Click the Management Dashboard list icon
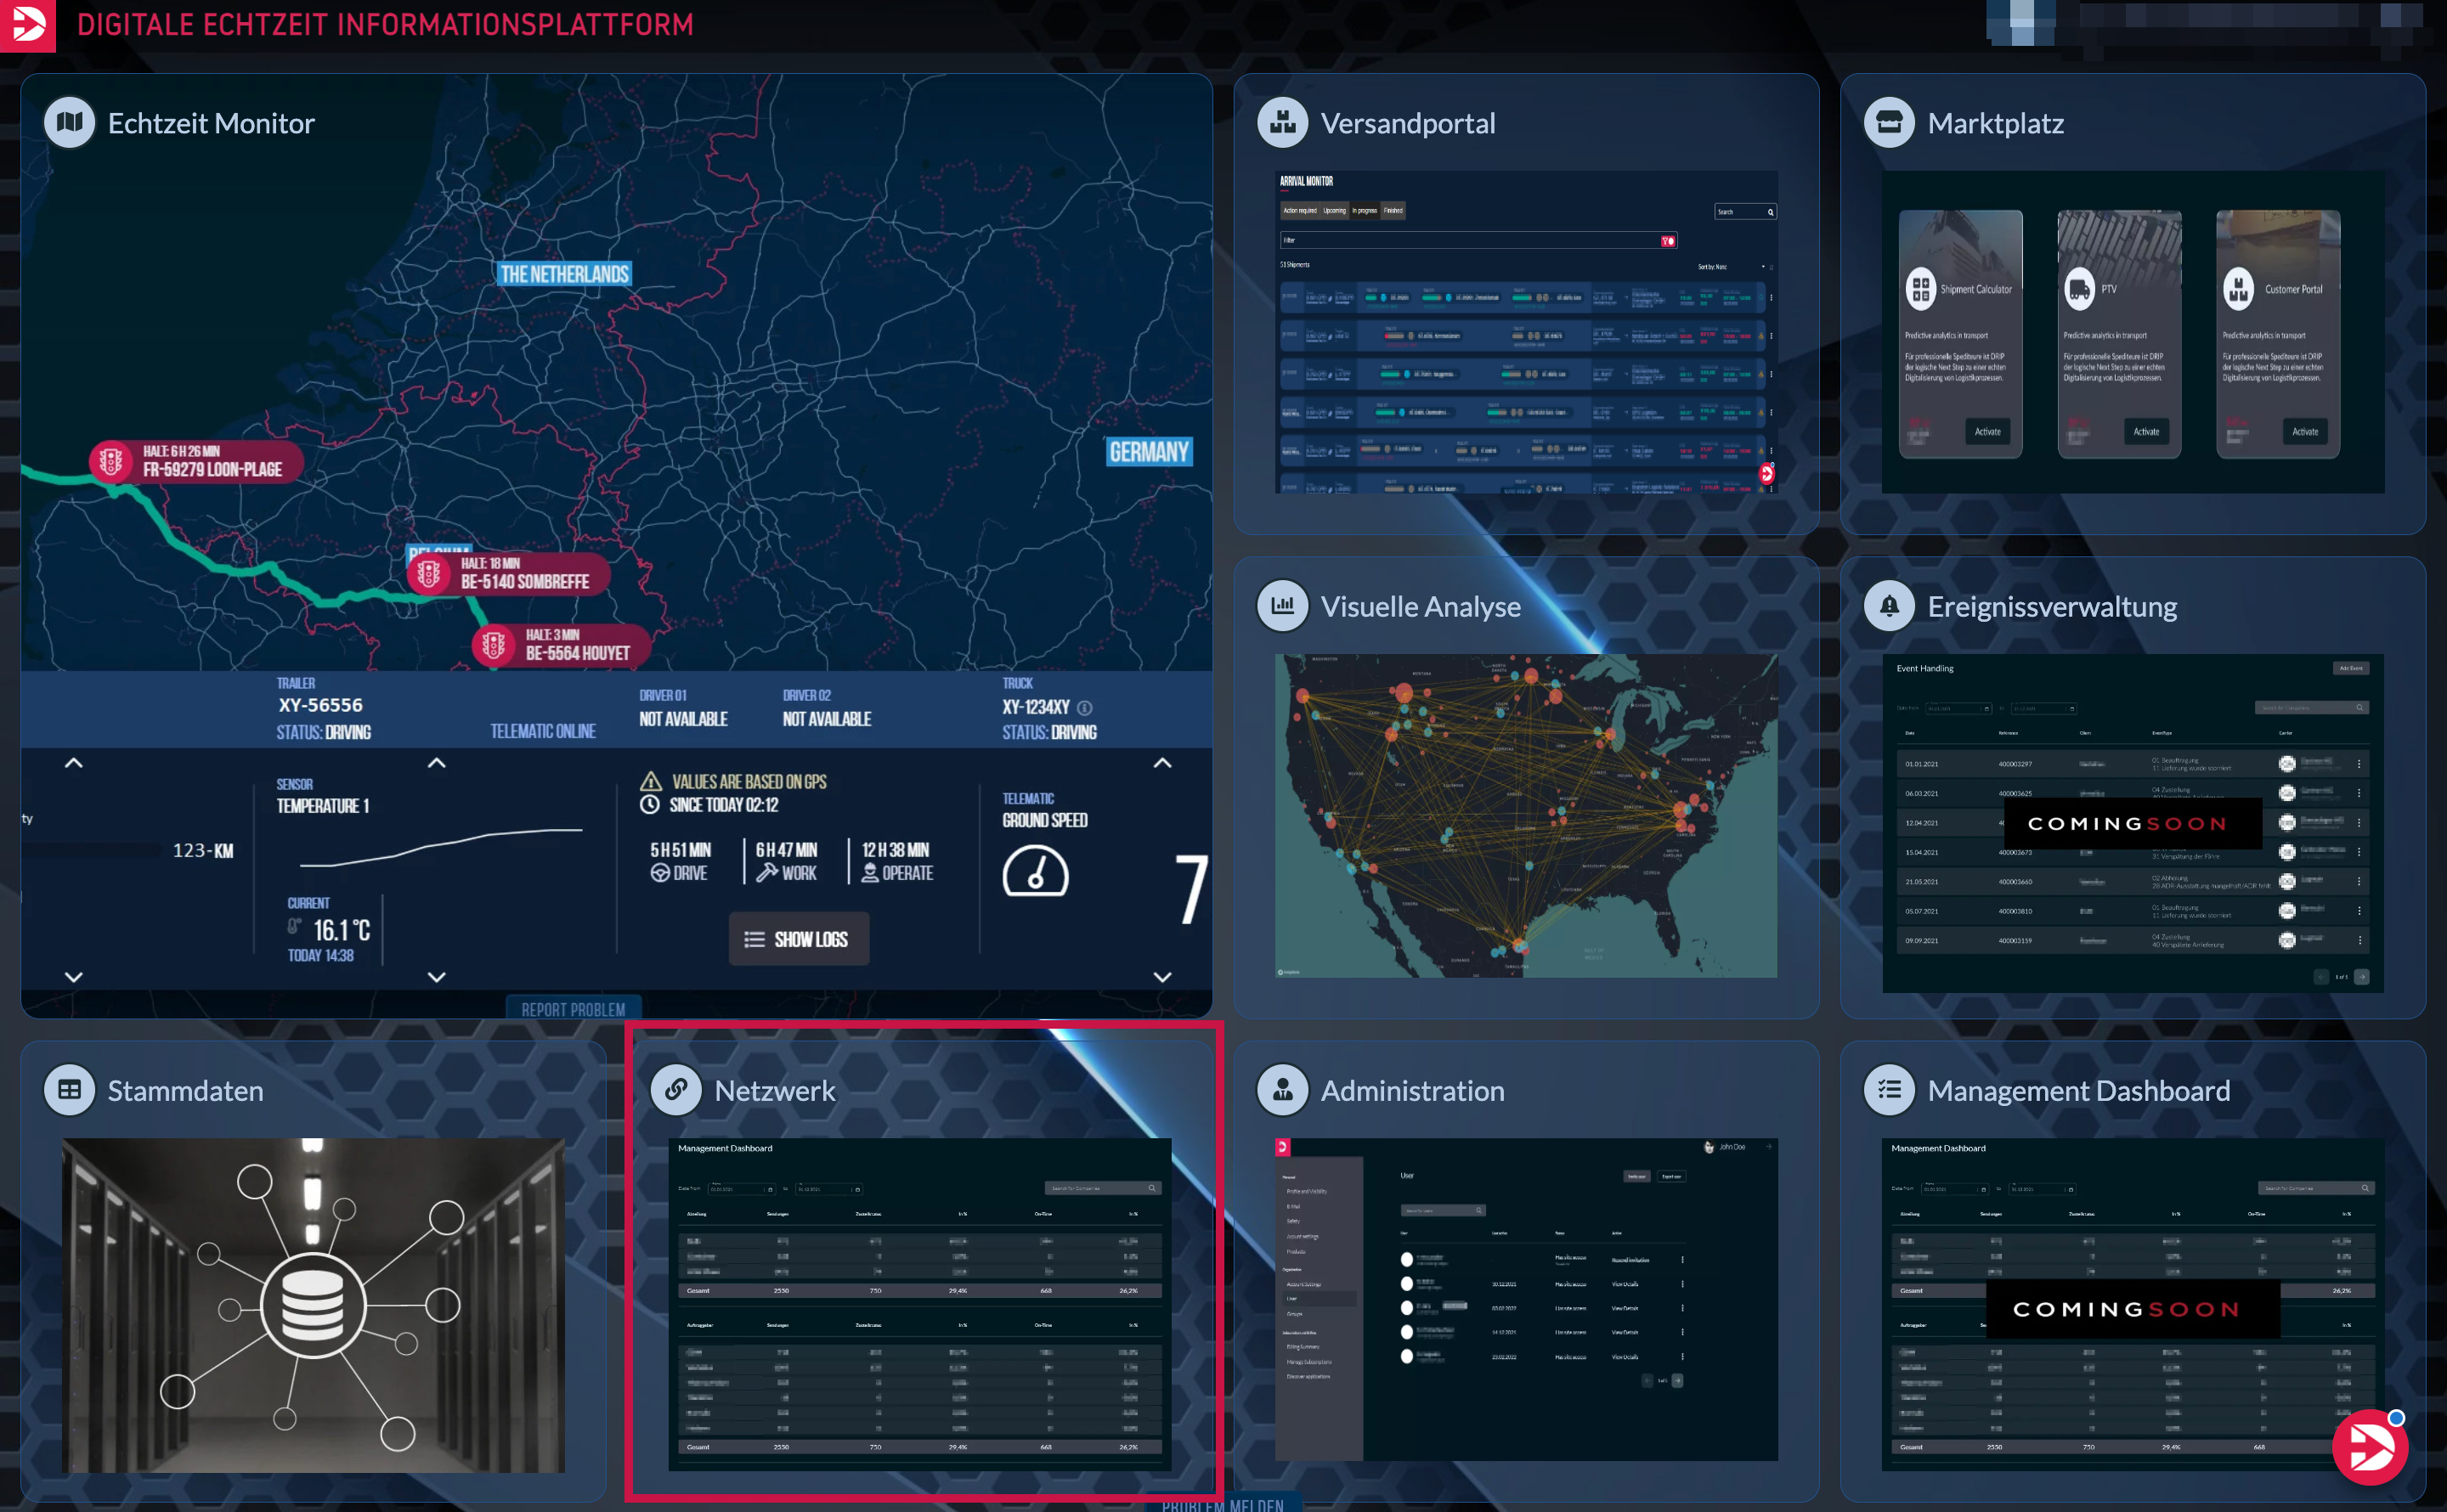 (x=1888, y=1089)
